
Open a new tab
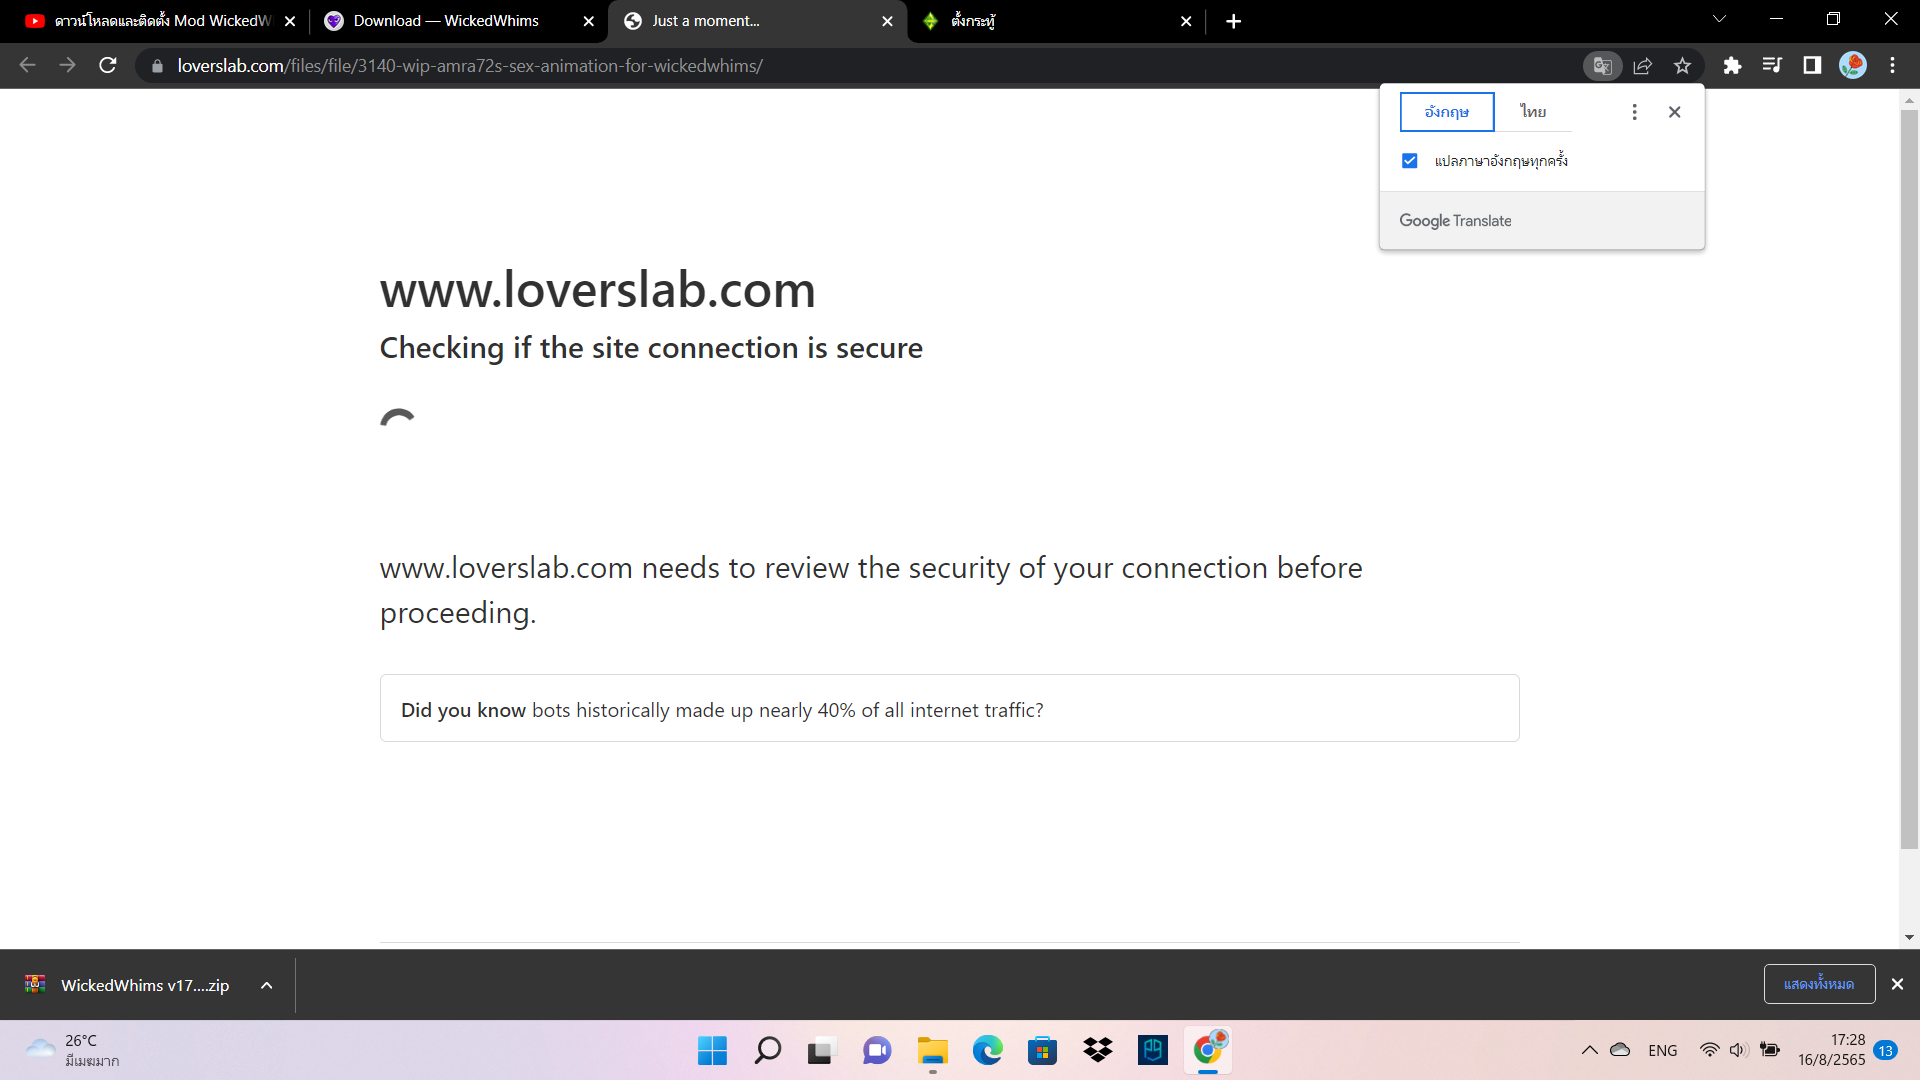[x=1234, y=21]
